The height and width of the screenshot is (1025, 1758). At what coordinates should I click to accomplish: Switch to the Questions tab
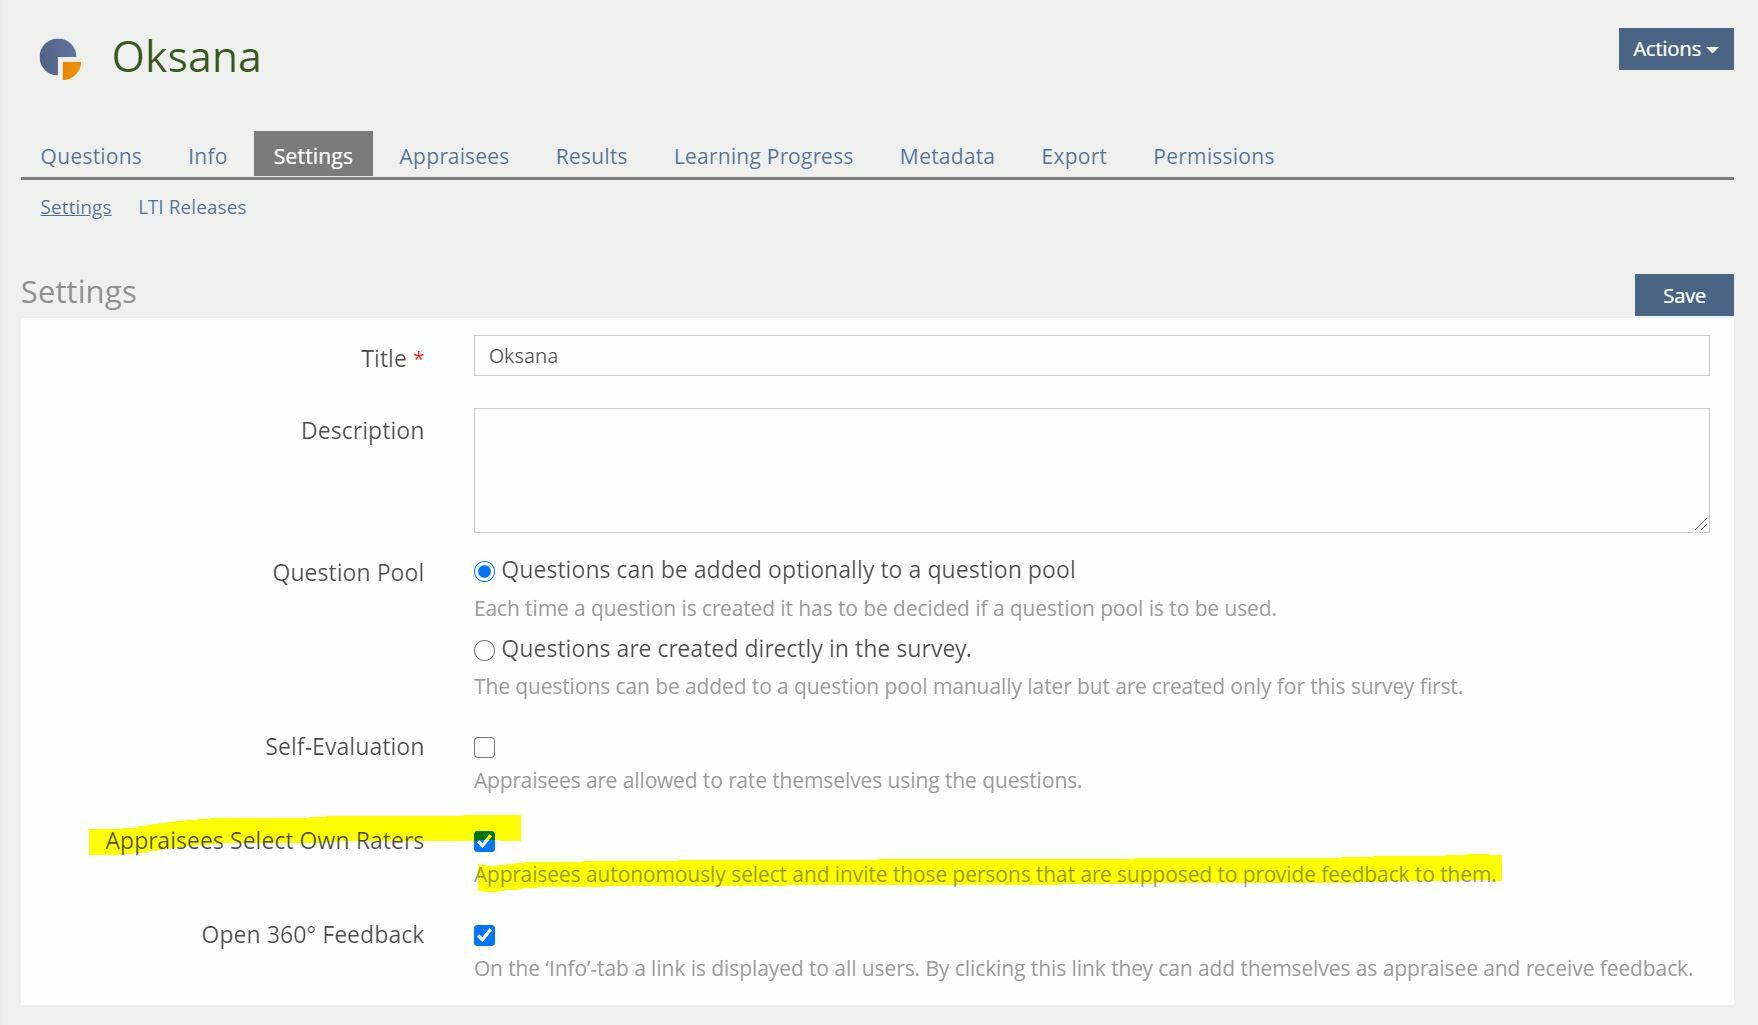[91, 156]
